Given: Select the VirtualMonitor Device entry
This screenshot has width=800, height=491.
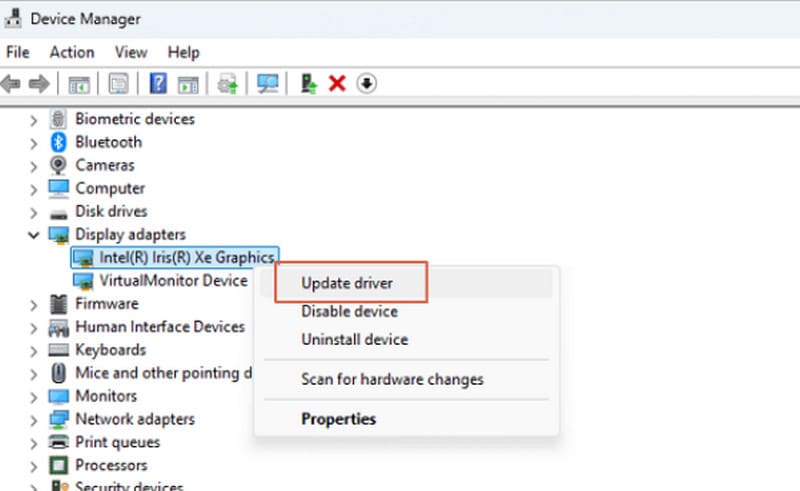Looking at the screenshot, I should 173,281.
